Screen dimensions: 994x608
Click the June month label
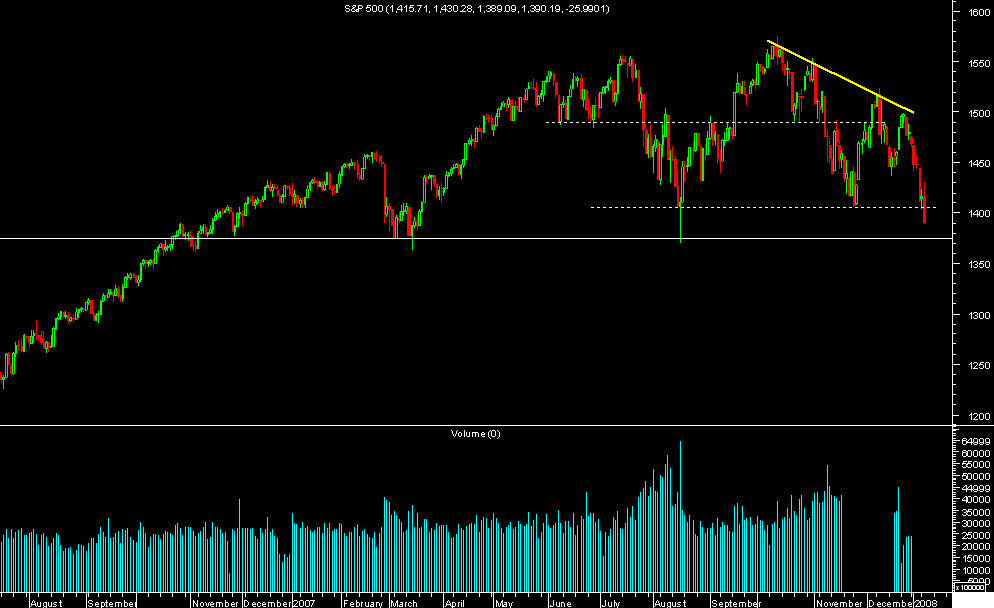point(560,603)
